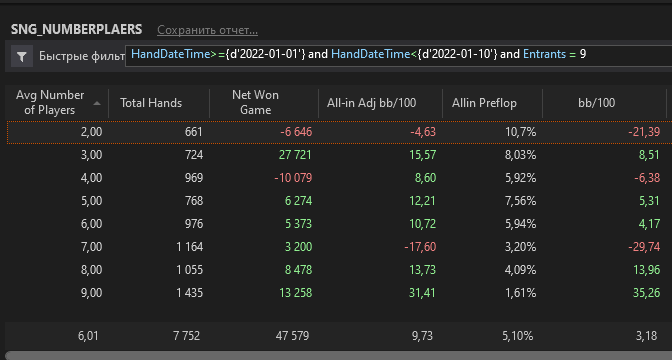672x360 pixels.
Task: Click the 6 274 net won cell
Action: [298, 201]
